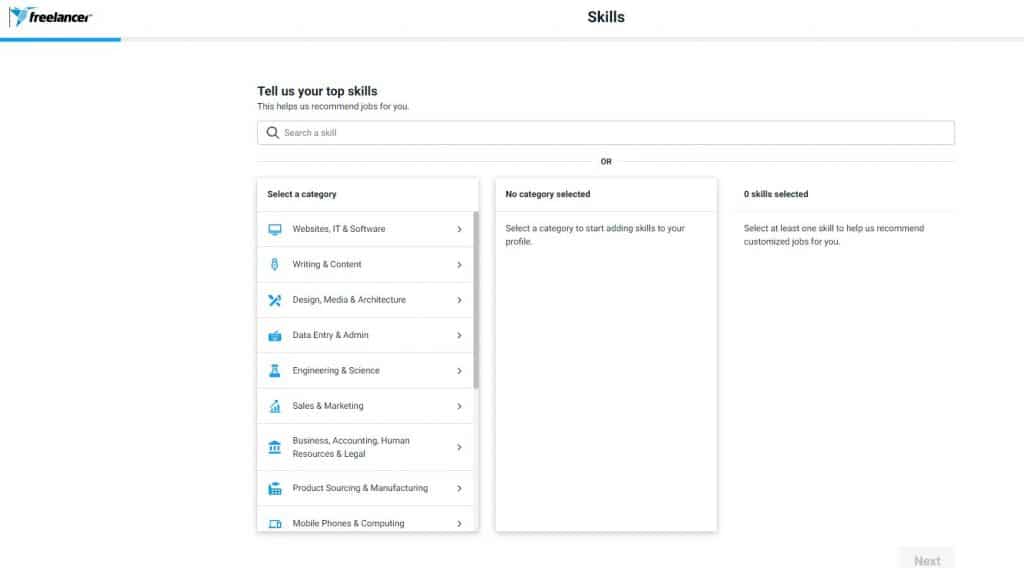Open the Mobile Phones & Computing category
The width and height of the screenshot is (1024, 568).
point(348,523)
